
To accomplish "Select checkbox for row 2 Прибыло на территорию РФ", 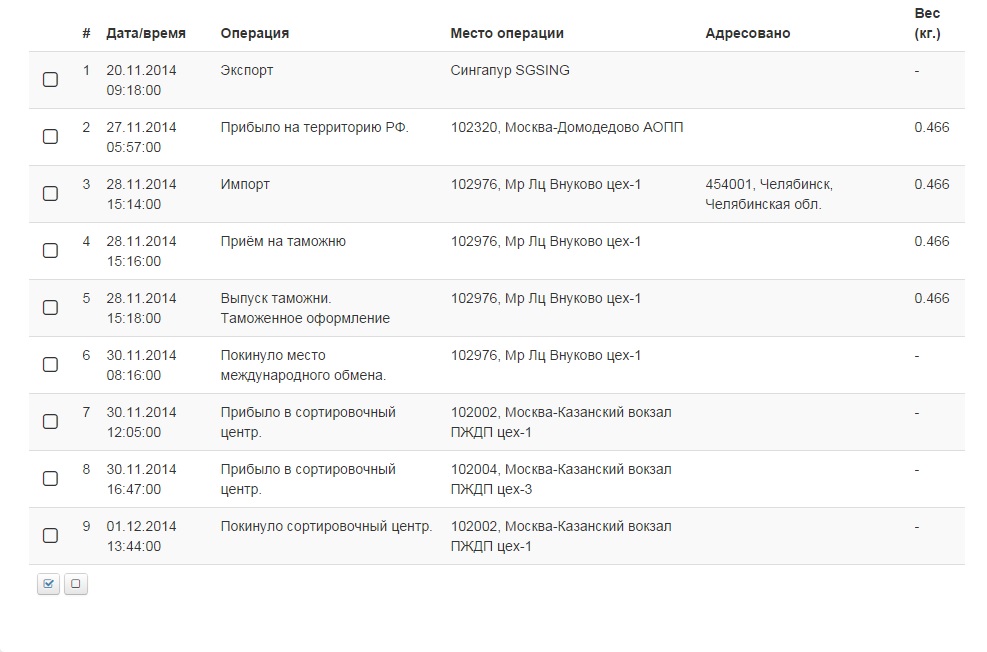I will (50, 137).
